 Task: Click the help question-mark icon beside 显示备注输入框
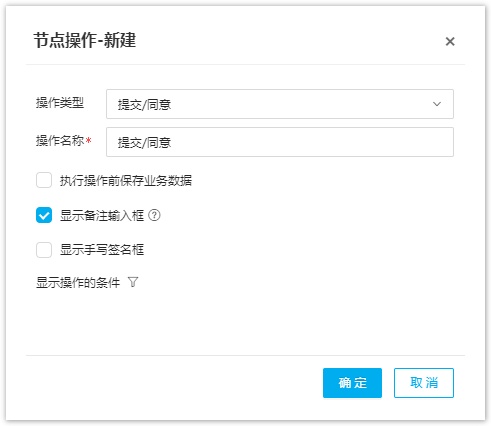click(154, 215)
